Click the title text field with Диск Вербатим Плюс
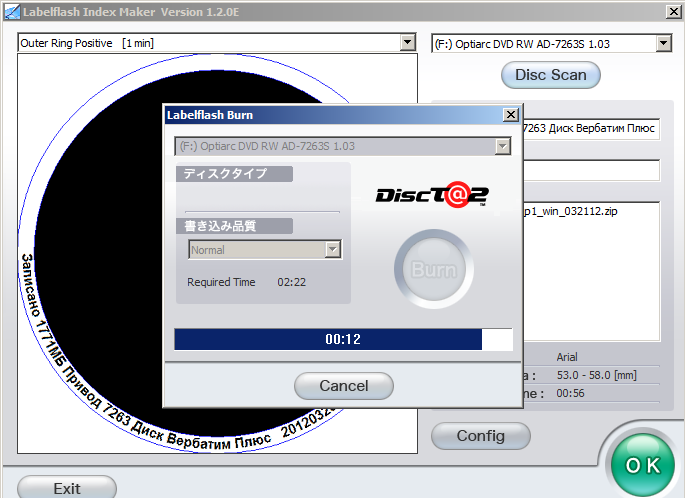Image resolution: width=685 pixels, height=498 pixels. 591,128
